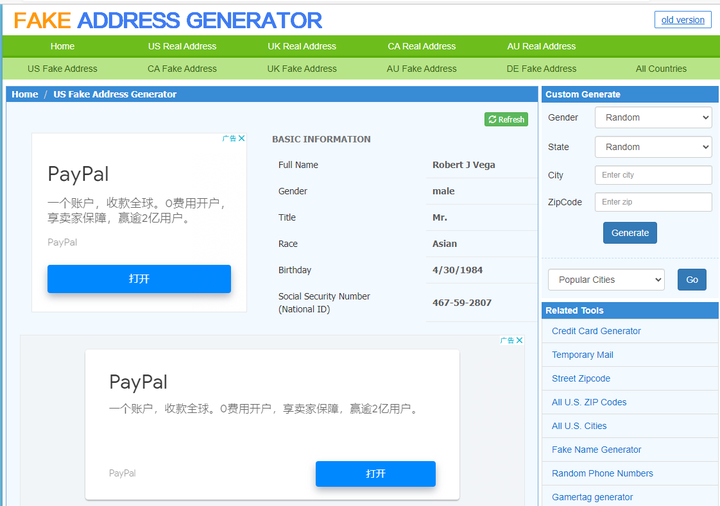Click Home in the breadcrumb
The image size is (720, 506).
[25, 94]
